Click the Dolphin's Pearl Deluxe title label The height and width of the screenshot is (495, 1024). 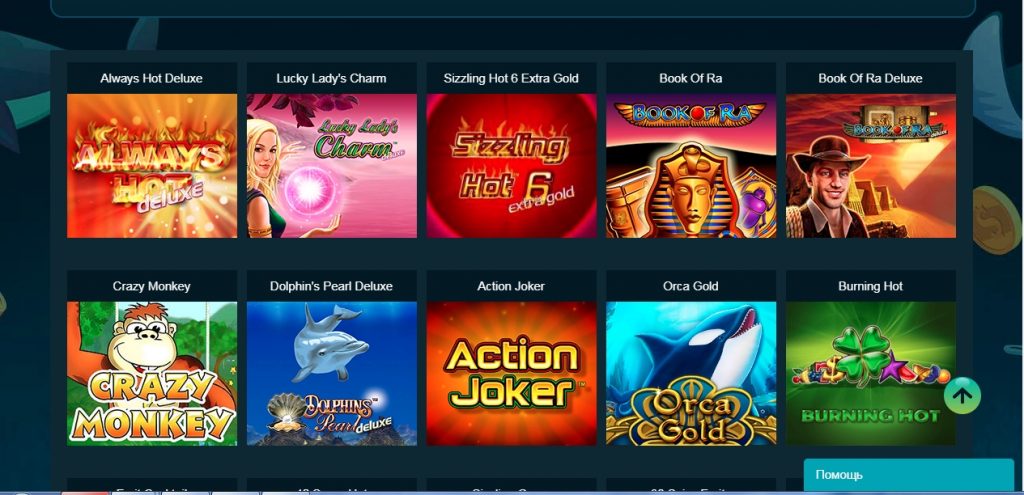point(331,286)
